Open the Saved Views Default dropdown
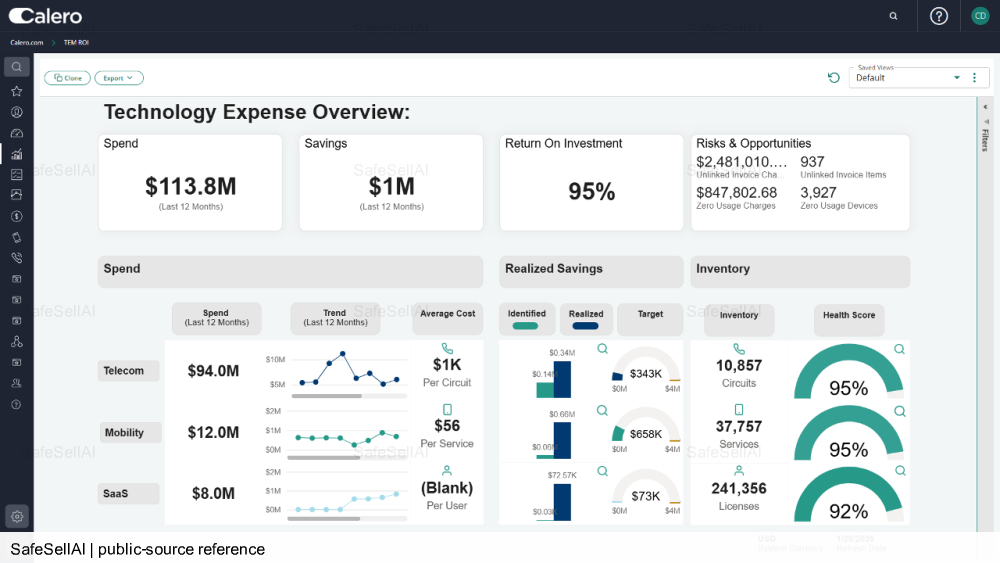Viewport: 1000px width, 563px height. point(908,78)
